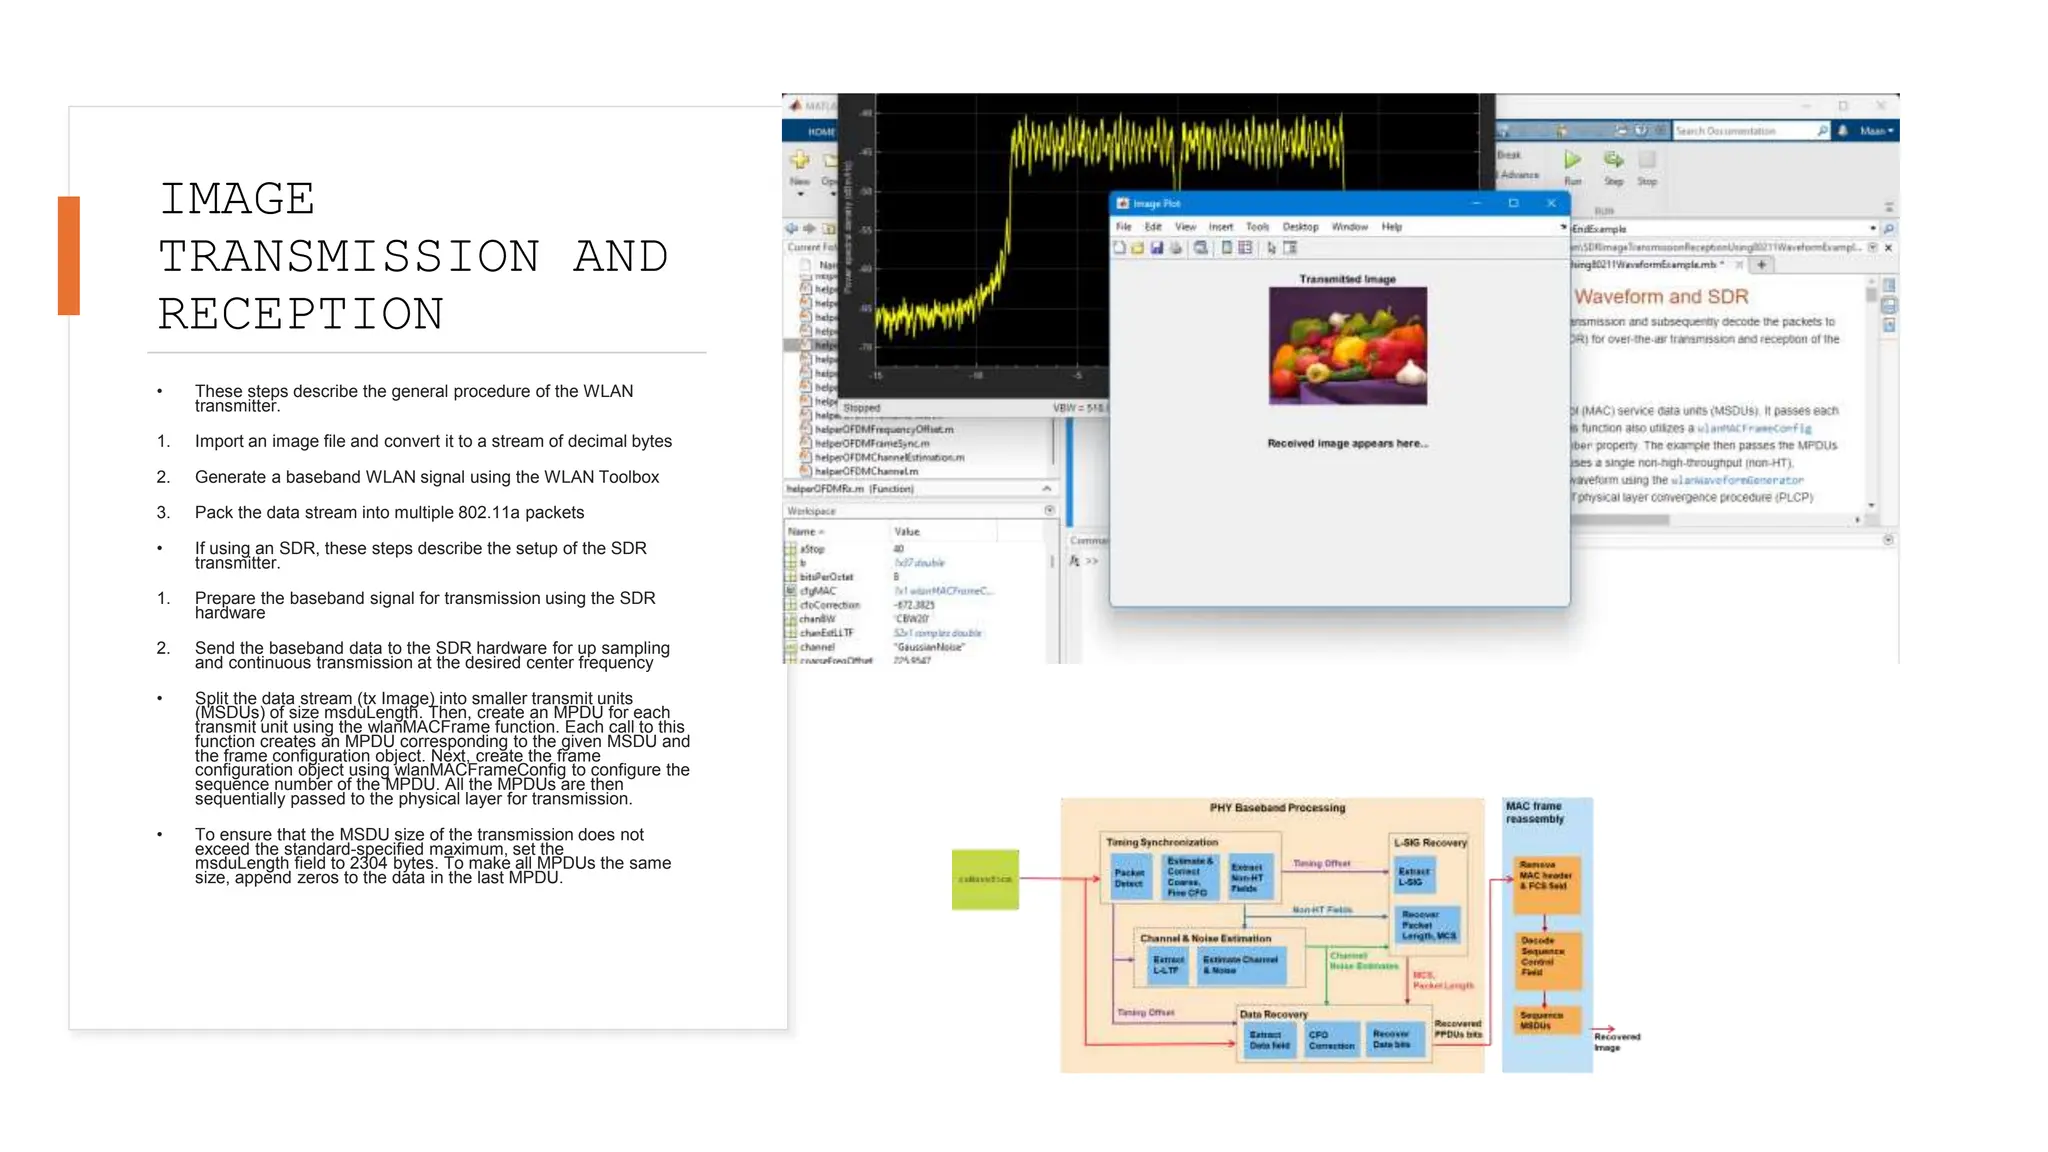Open the New button dropdown arrow

coord(800,194)
